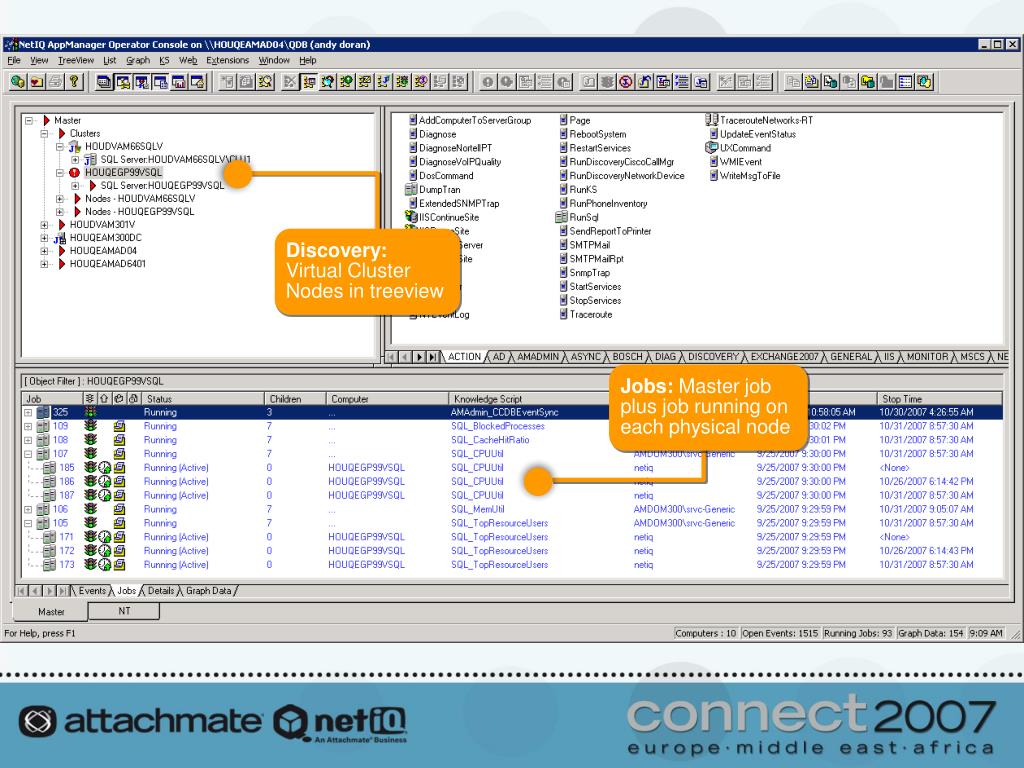Collapse the Clusters tree node
The height and width of the screenshot is (768, 1024).
(44, 133)
